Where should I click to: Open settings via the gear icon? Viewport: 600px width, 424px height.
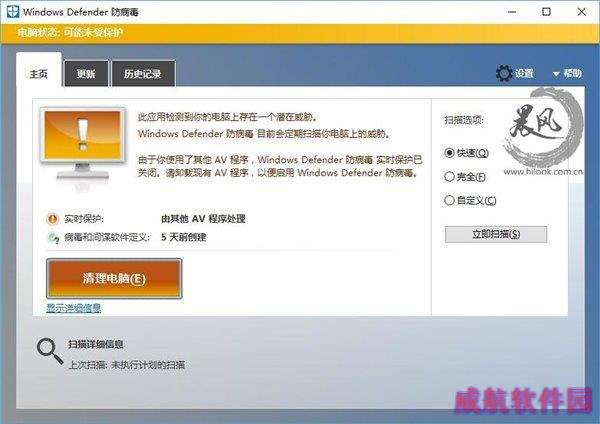(504, 73)
